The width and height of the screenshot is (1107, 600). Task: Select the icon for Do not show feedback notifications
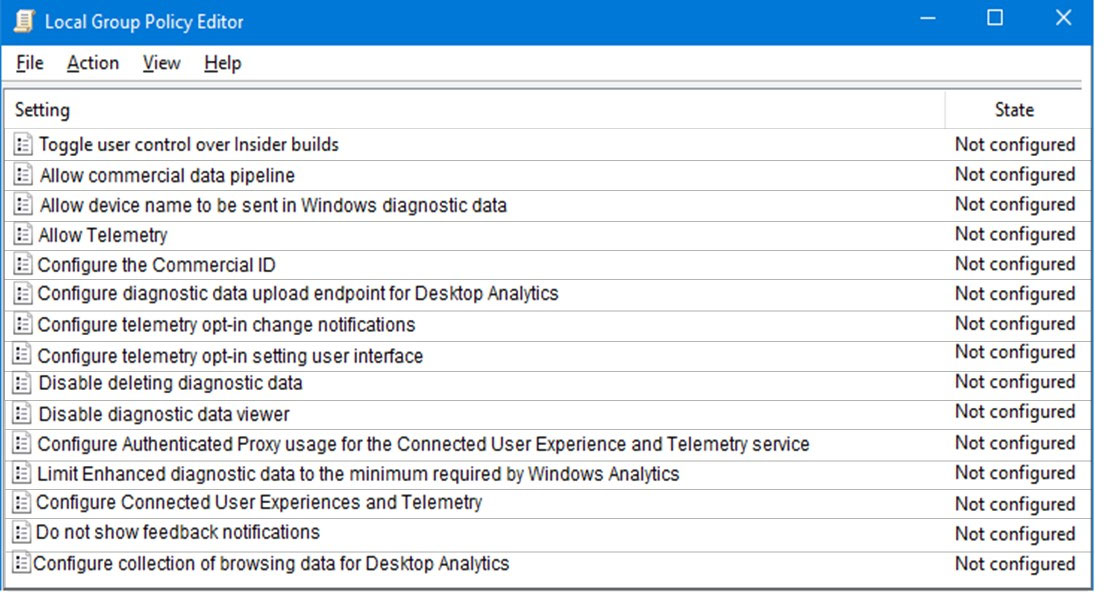pyautogui.click(x=22, y=532)
